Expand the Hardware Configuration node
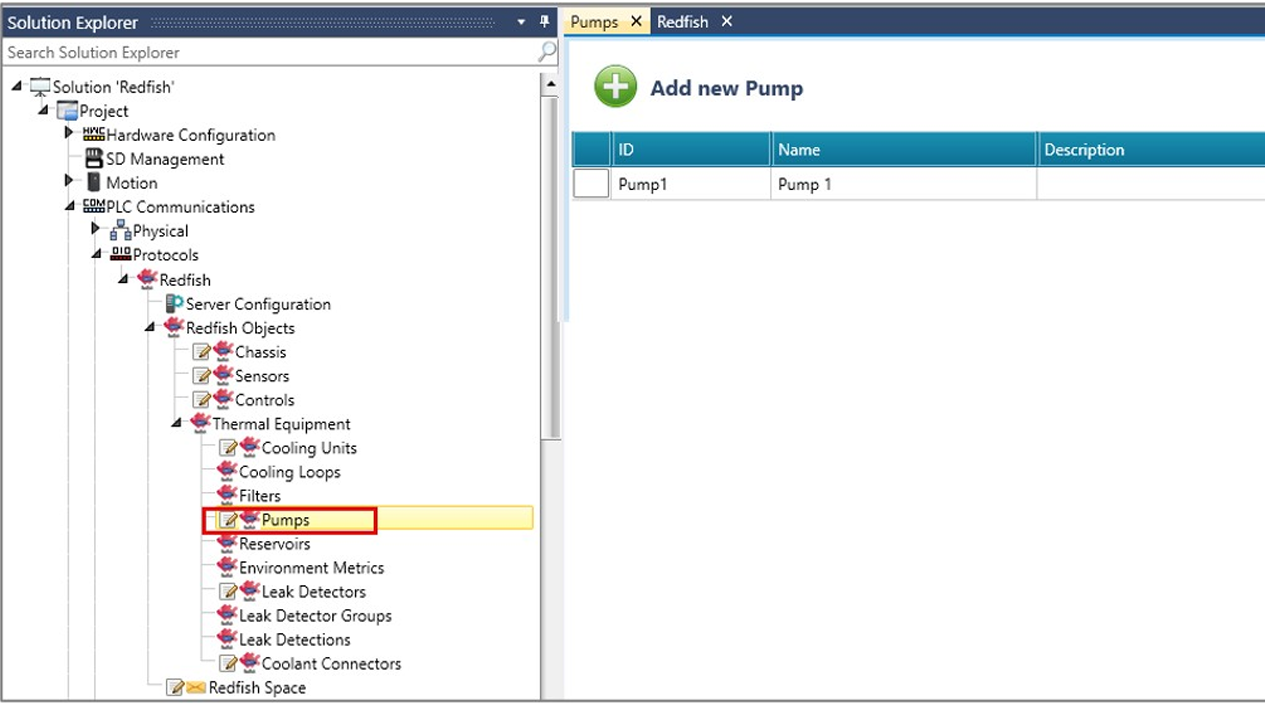The image size is (1267, 703). pyautogui.click(x=69, y=134)
